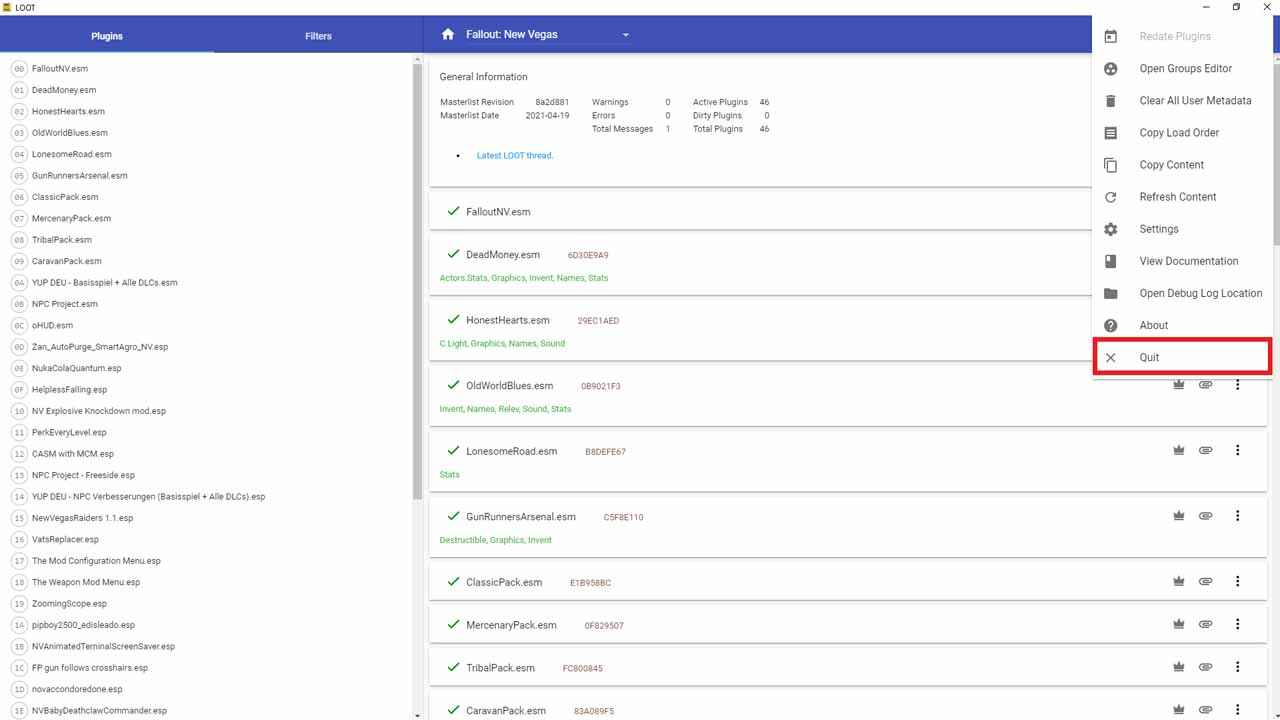Image resolution: width=1280 pixels, height=720 pixels.
Task: Switch to the Plugins tab
Action: 107,36
